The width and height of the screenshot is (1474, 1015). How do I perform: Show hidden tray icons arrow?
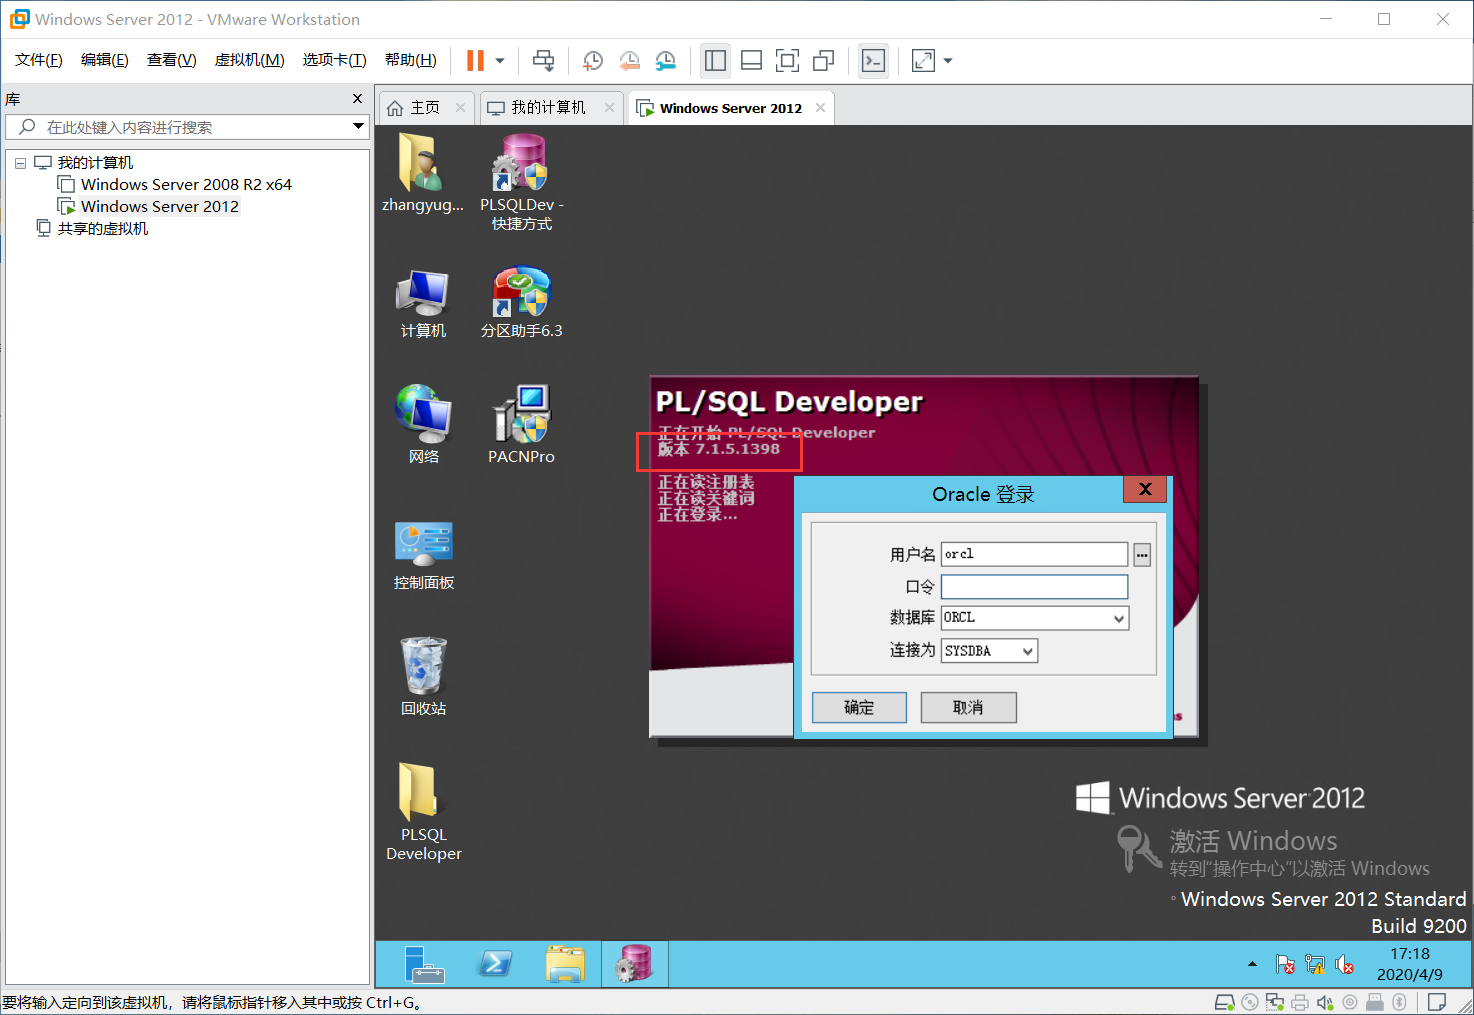pos(1252,964)
